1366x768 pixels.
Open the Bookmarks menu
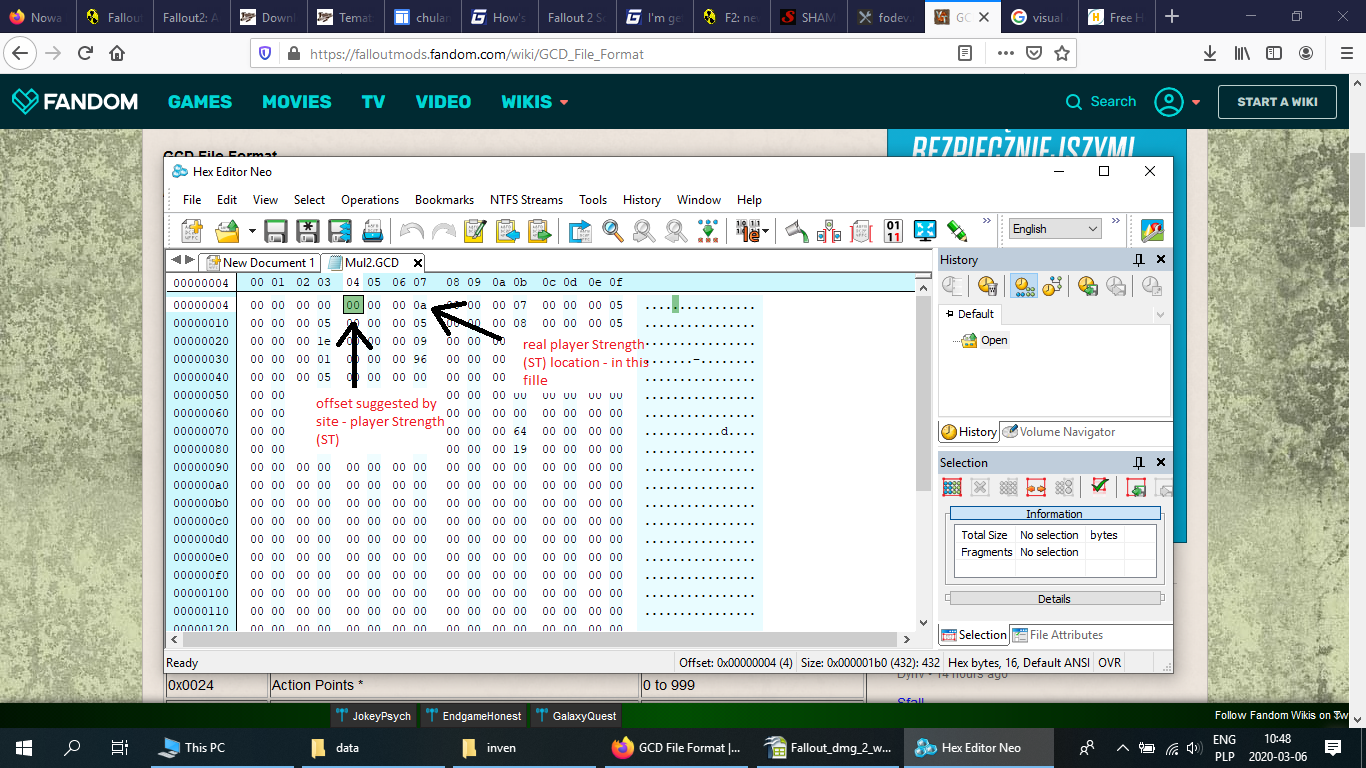(x=444, y=199)
